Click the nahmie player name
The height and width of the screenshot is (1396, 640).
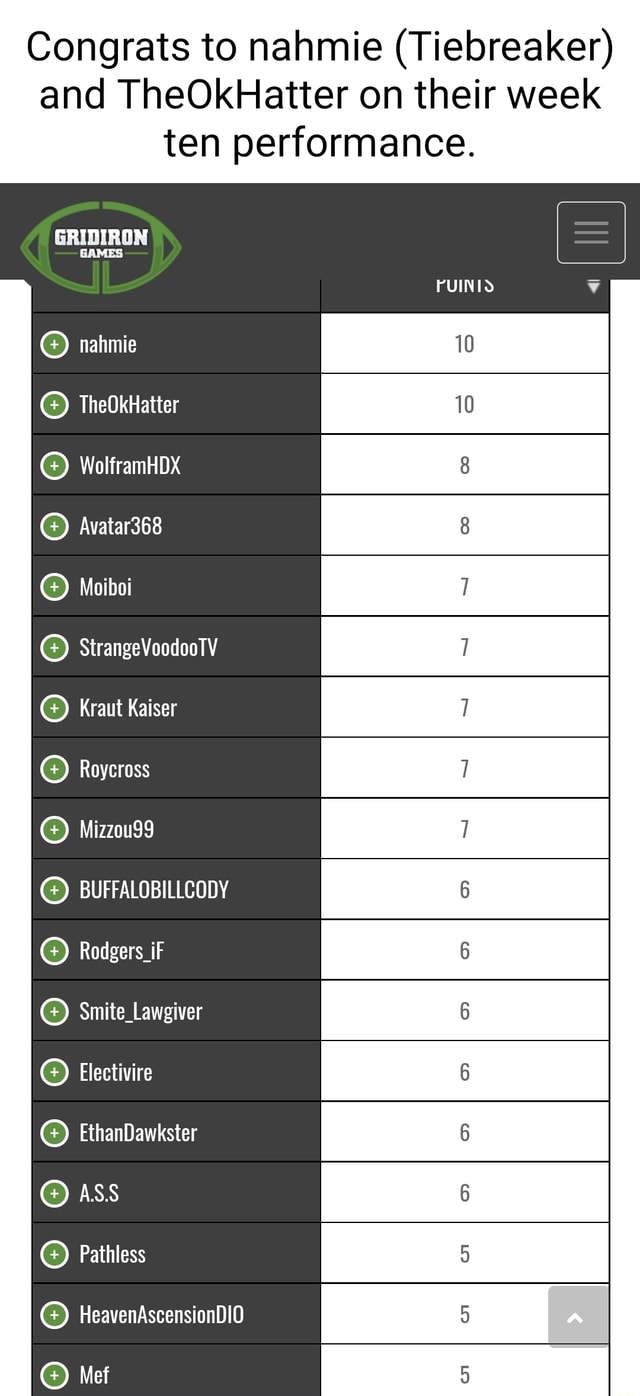(108, 343)
